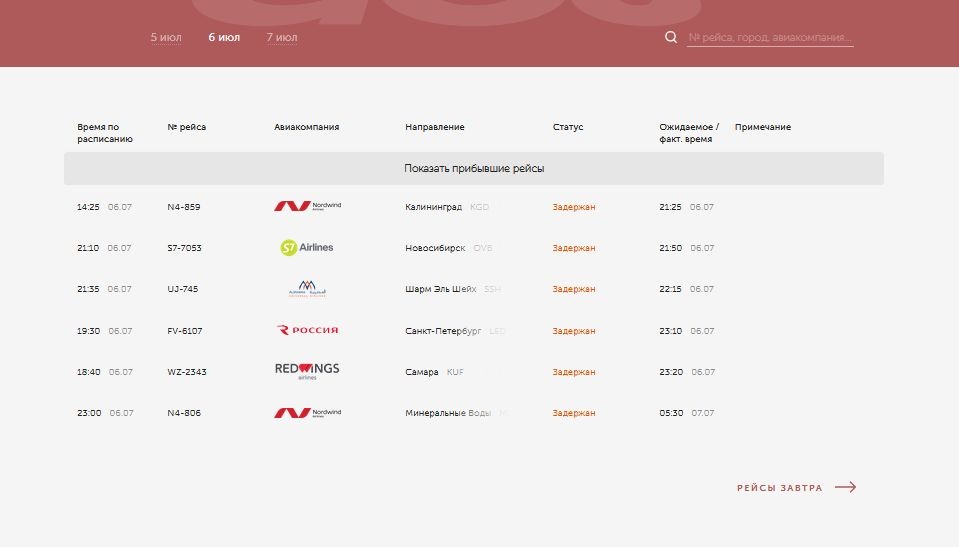959x547 pixels.
Task: Click the Rossiya airline logo
Action: [x=307, y=330]
